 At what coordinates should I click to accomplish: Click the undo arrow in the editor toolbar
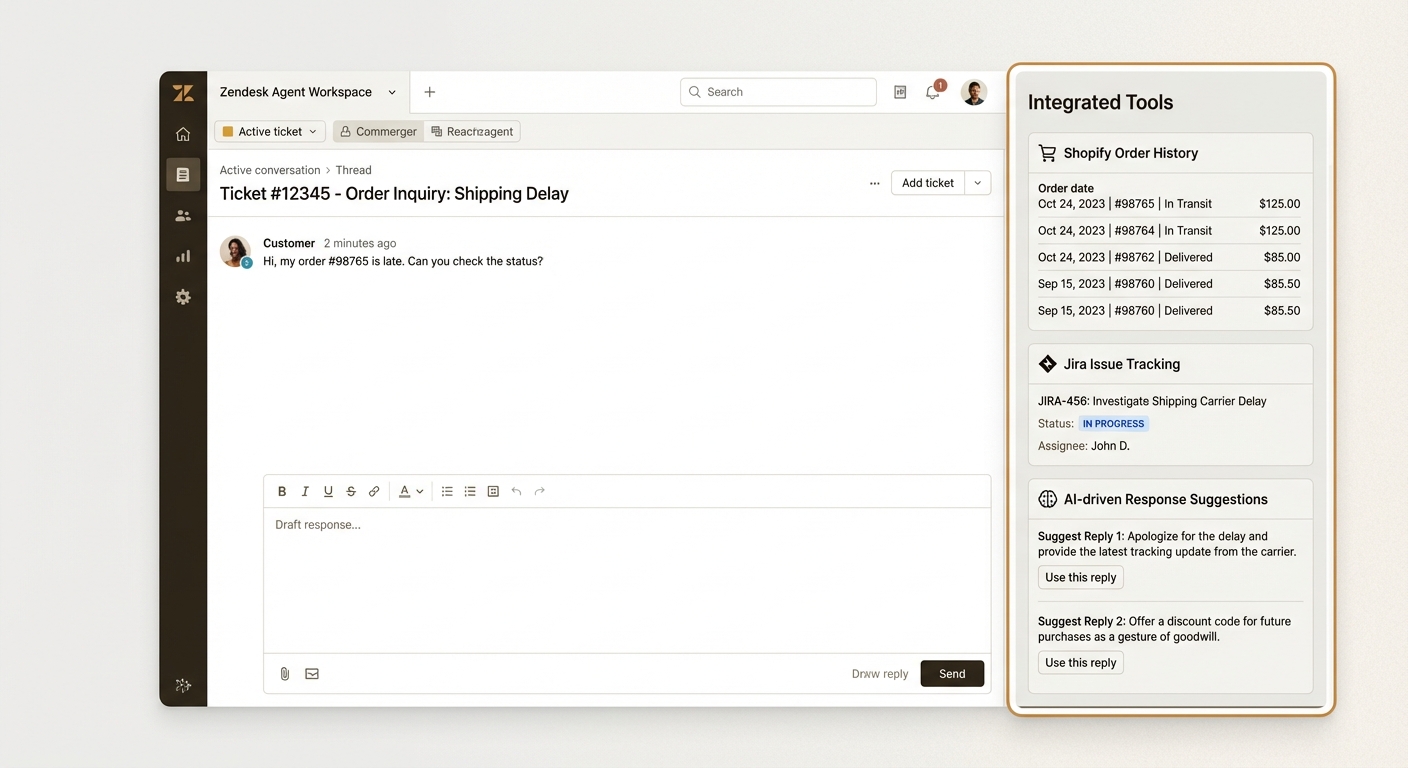[516, 491]
